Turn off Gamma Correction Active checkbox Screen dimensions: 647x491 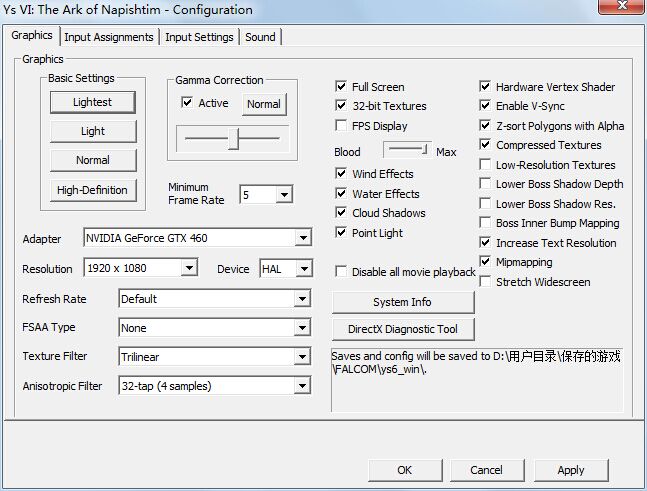(187, 103)
